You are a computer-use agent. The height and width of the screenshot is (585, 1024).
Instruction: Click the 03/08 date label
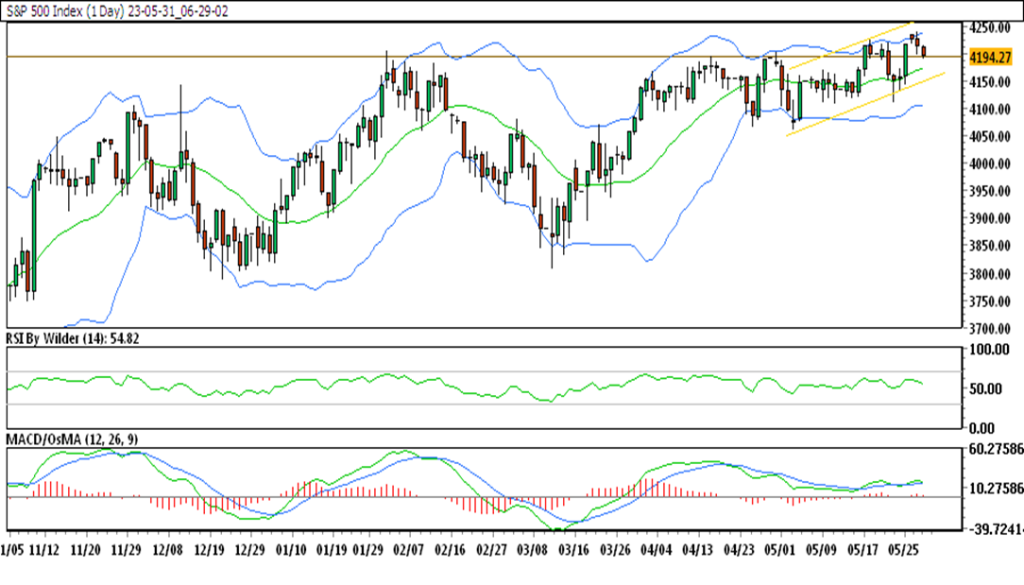point(532,550)
